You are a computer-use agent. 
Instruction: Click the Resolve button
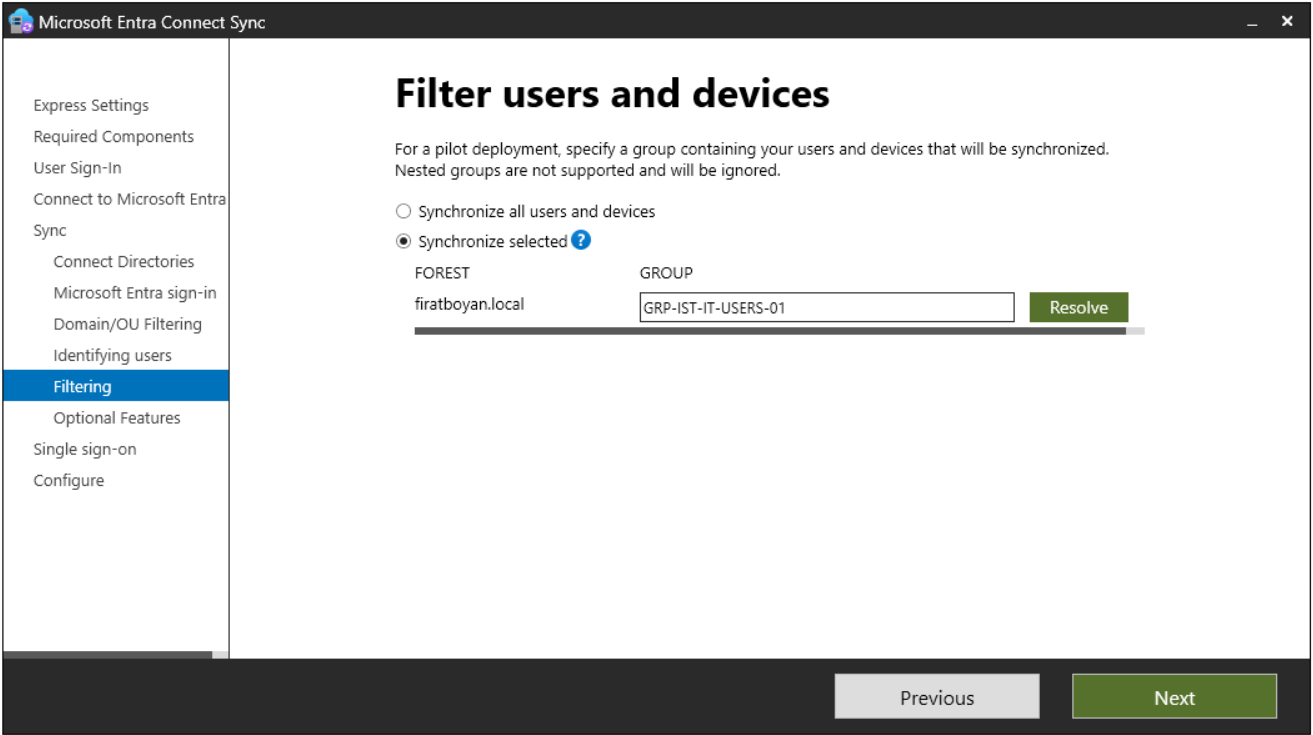1078,307
